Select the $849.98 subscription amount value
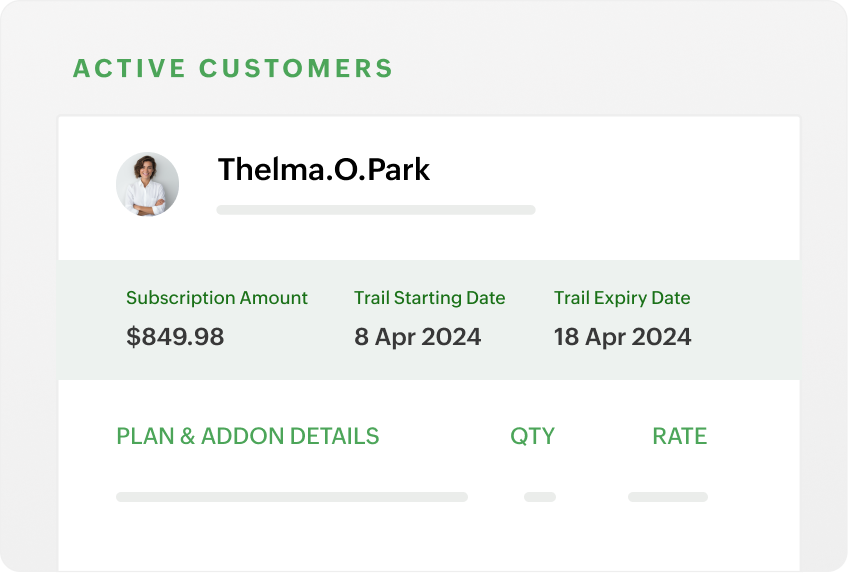This screenshot has height=573, width=848. [175, 337]
